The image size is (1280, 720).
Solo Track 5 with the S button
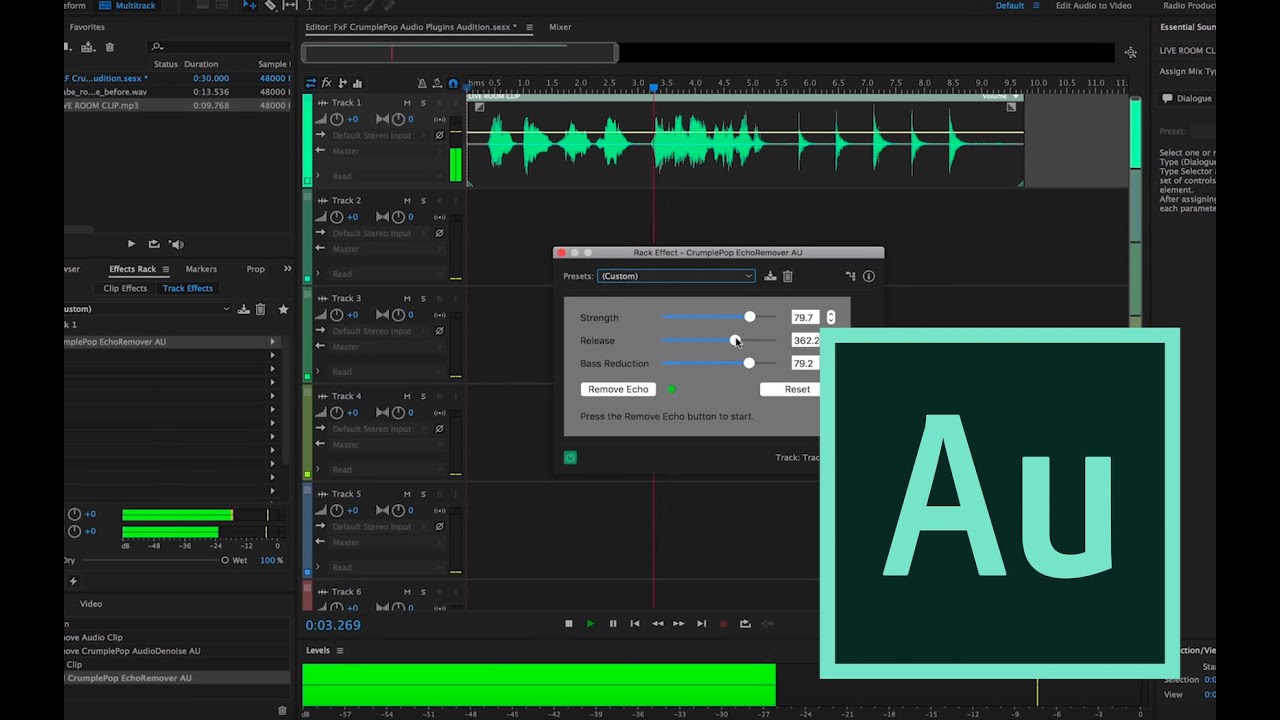pyautogui.click(x=423, y=495)
